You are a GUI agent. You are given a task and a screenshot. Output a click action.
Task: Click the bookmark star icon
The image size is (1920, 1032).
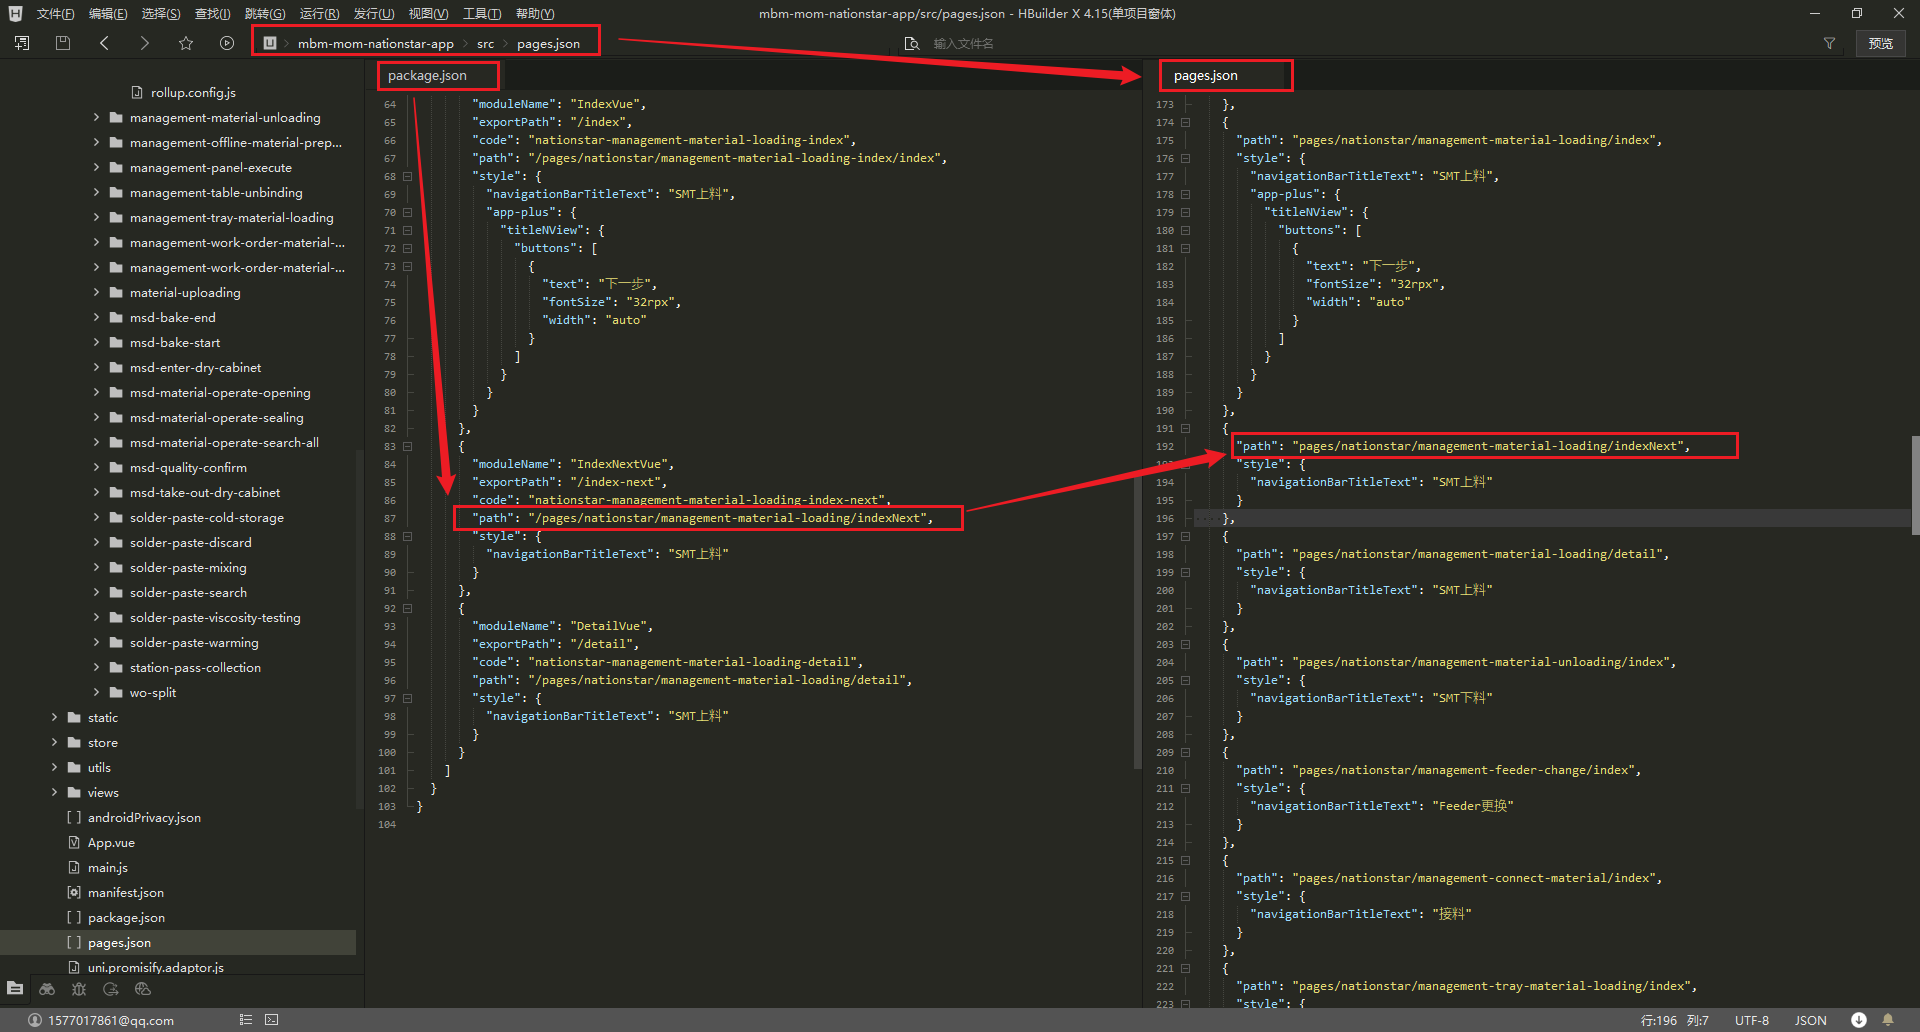coord(186,43)
